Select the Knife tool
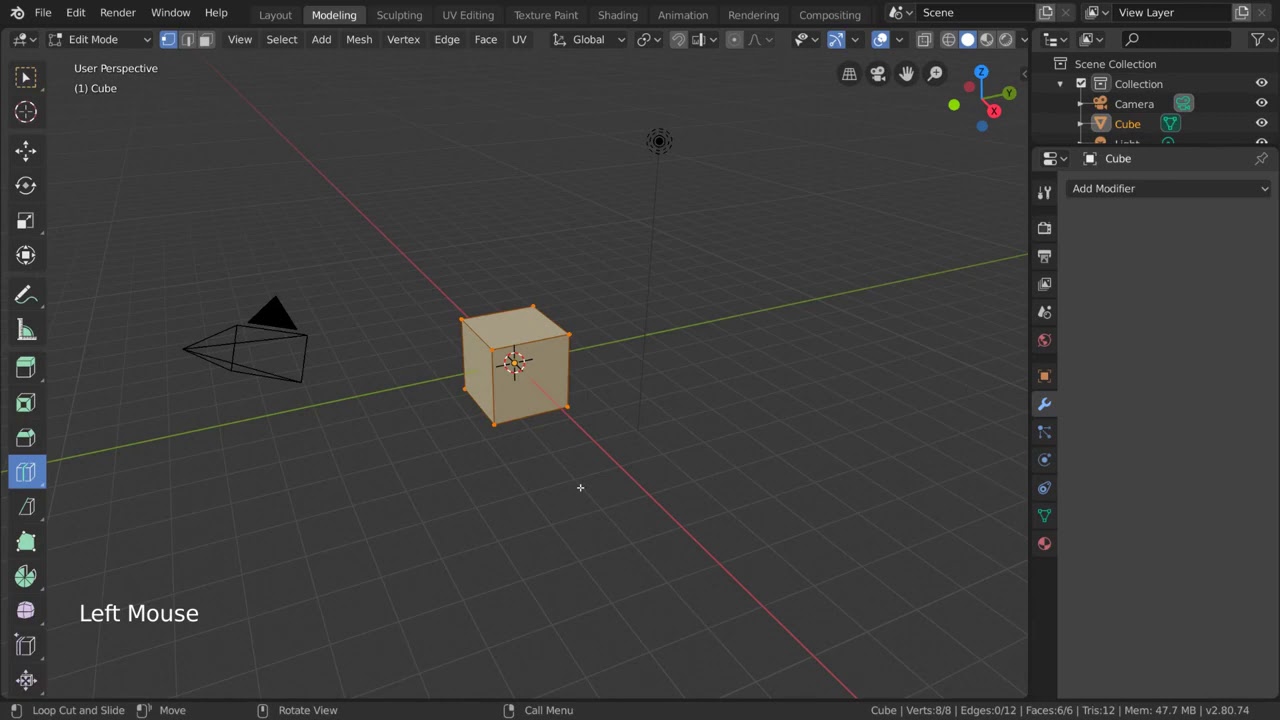 (26, 507)
